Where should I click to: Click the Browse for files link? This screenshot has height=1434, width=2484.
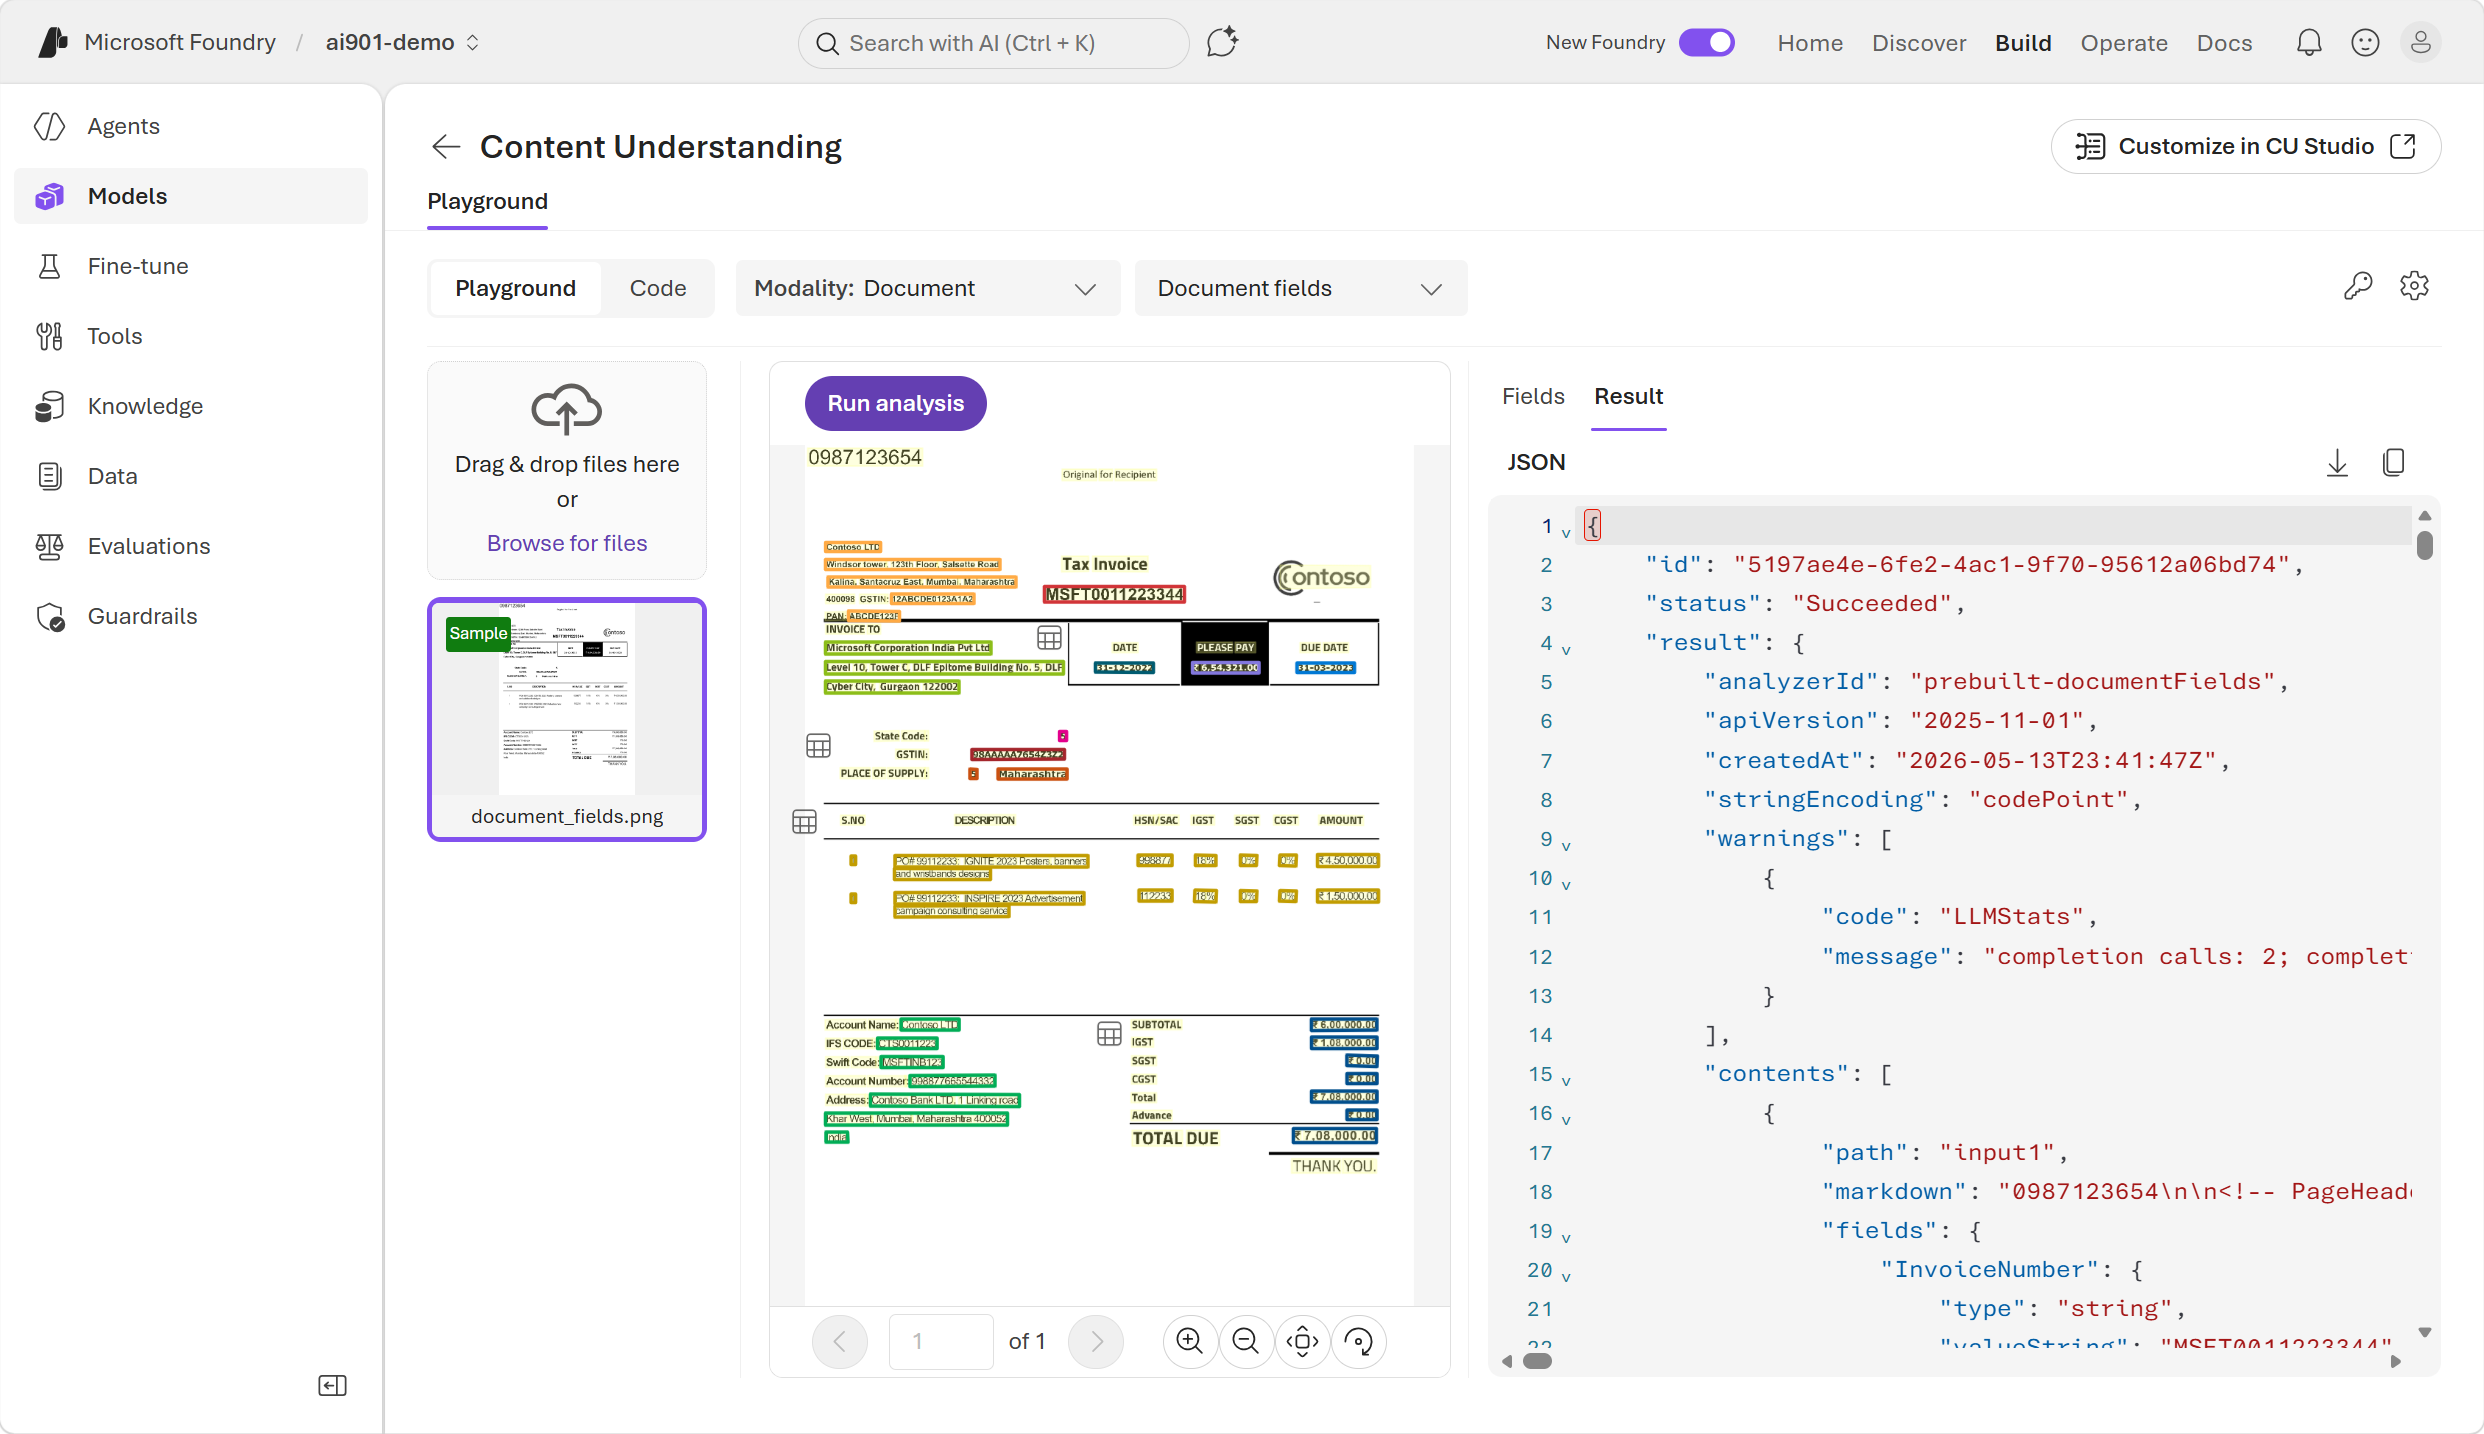tap(567, 543)
